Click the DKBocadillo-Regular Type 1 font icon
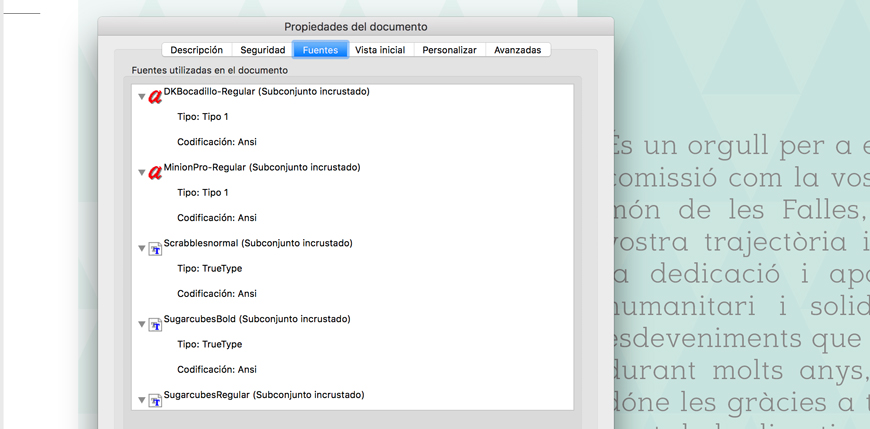This screenshot has width=870, height=429. click(155, 97)
